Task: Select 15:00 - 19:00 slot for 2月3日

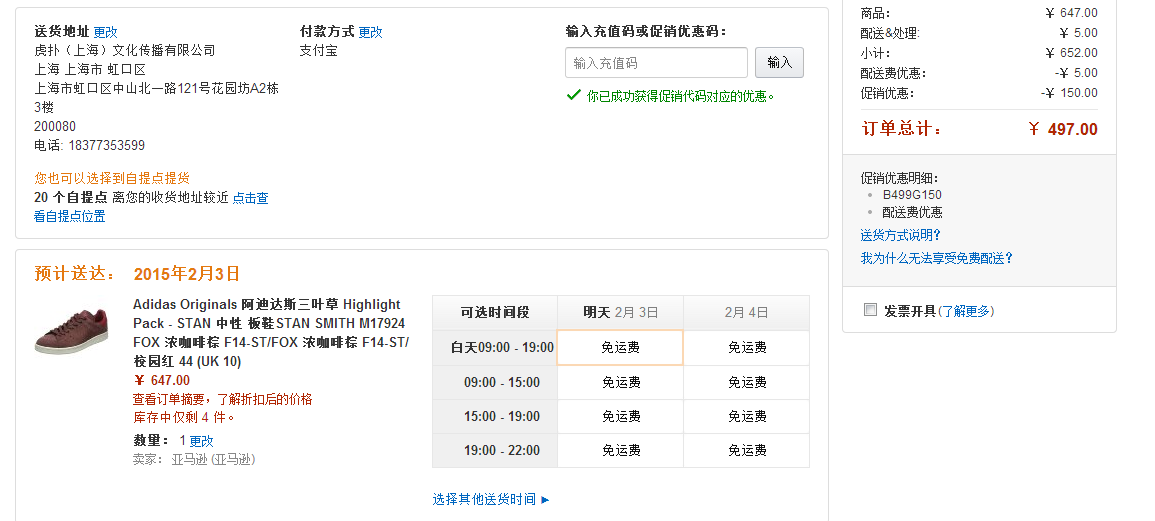Action: tap(620, 416)
